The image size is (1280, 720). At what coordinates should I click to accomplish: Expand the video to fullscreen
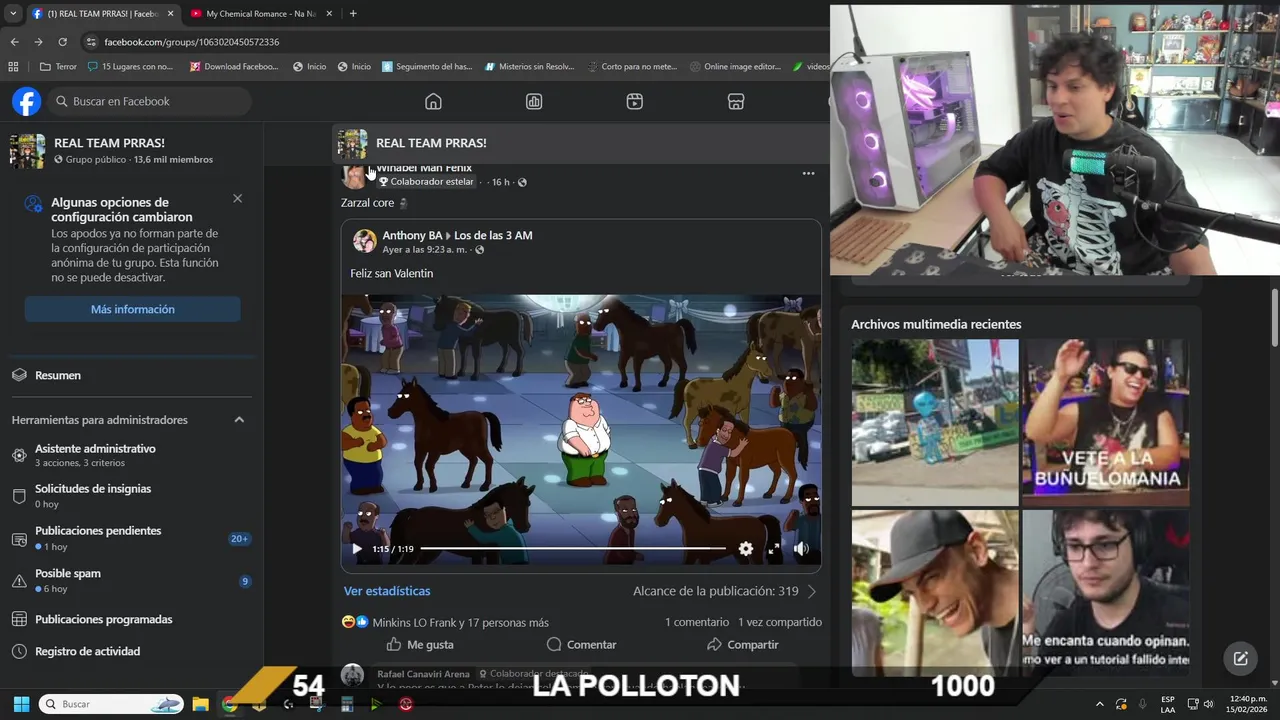pos(773,548)
